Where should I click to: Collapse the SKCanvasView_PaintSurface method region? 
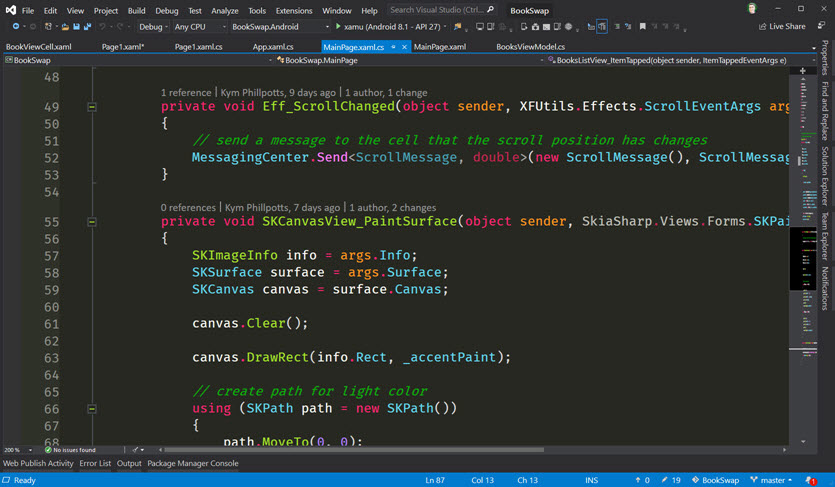[x=92, y=222]
